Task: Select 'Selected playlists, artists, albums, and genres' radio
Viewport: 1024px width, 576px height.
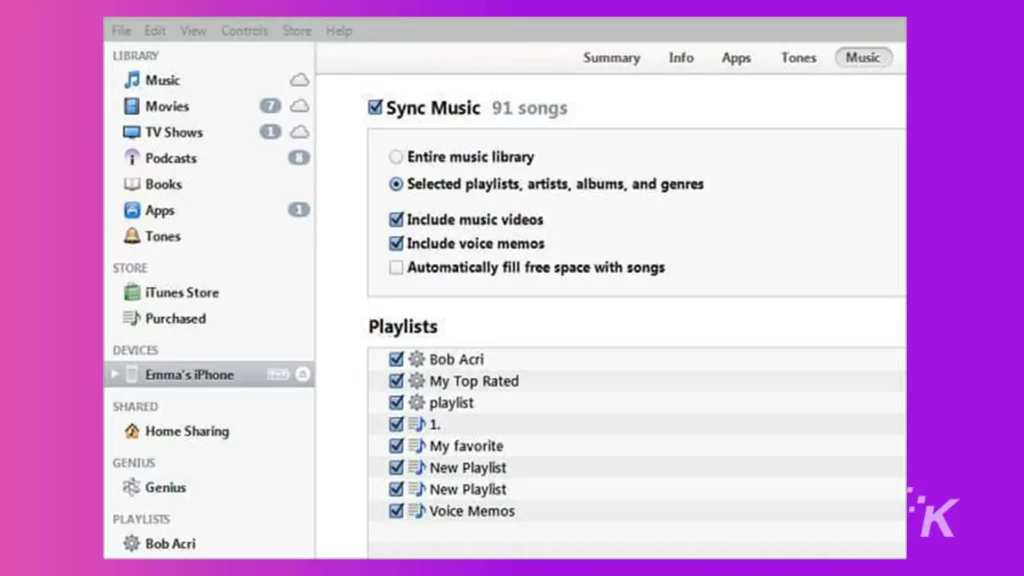Action: [396, 184]
